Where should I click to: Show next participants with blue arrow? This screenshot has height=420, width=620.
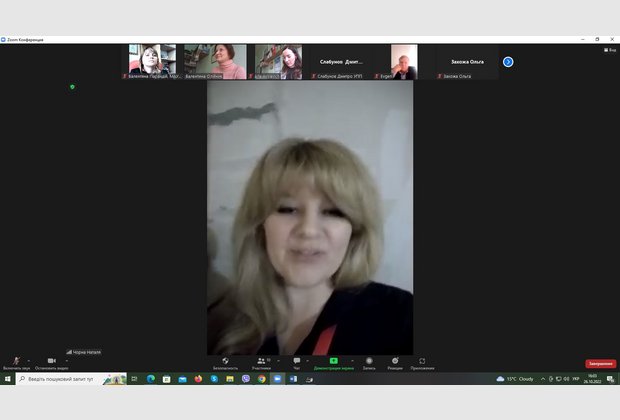click(x=508, y=62)
